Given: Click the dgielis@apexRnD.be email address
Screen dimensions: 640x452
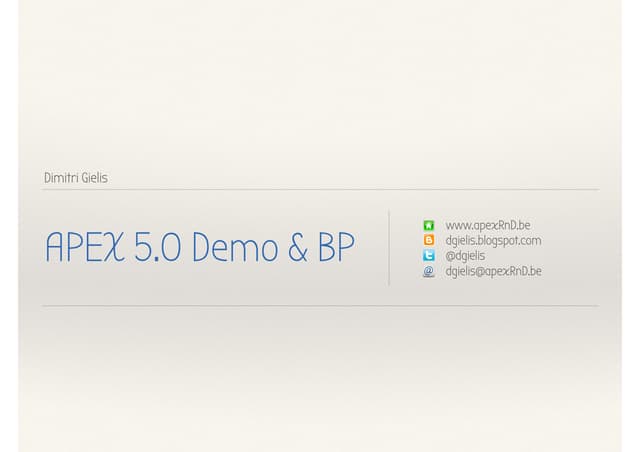Looking at the screenshot, I should (493, 272).
